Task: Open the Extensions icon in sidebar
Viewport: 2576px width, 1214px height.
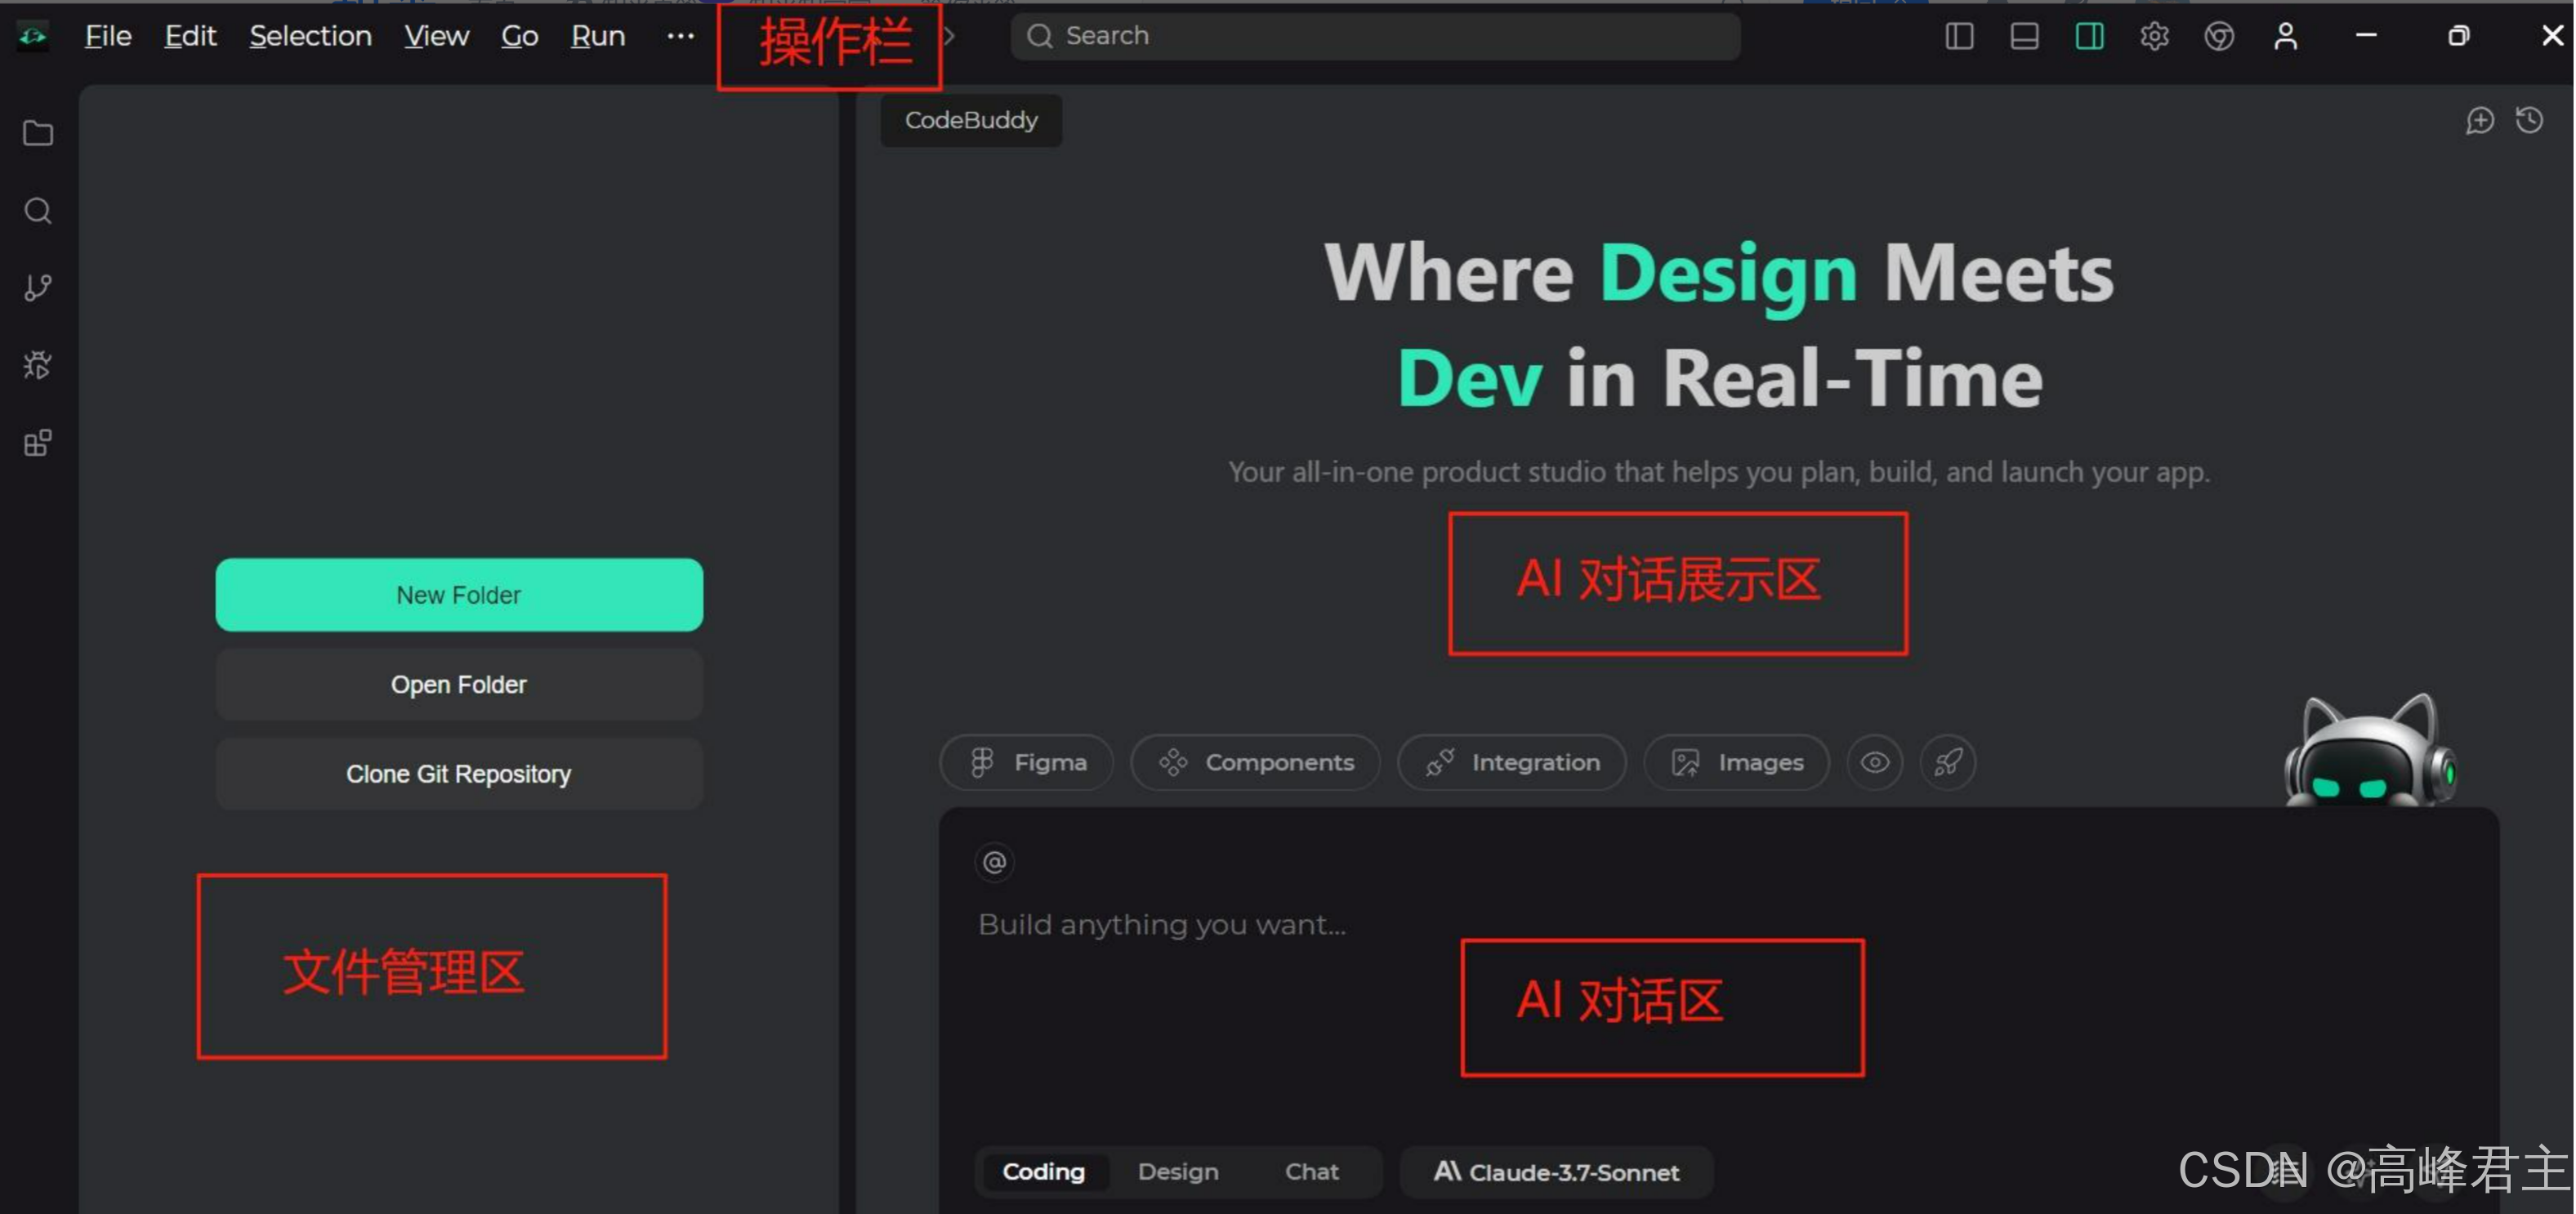Action: coord(38,443)
